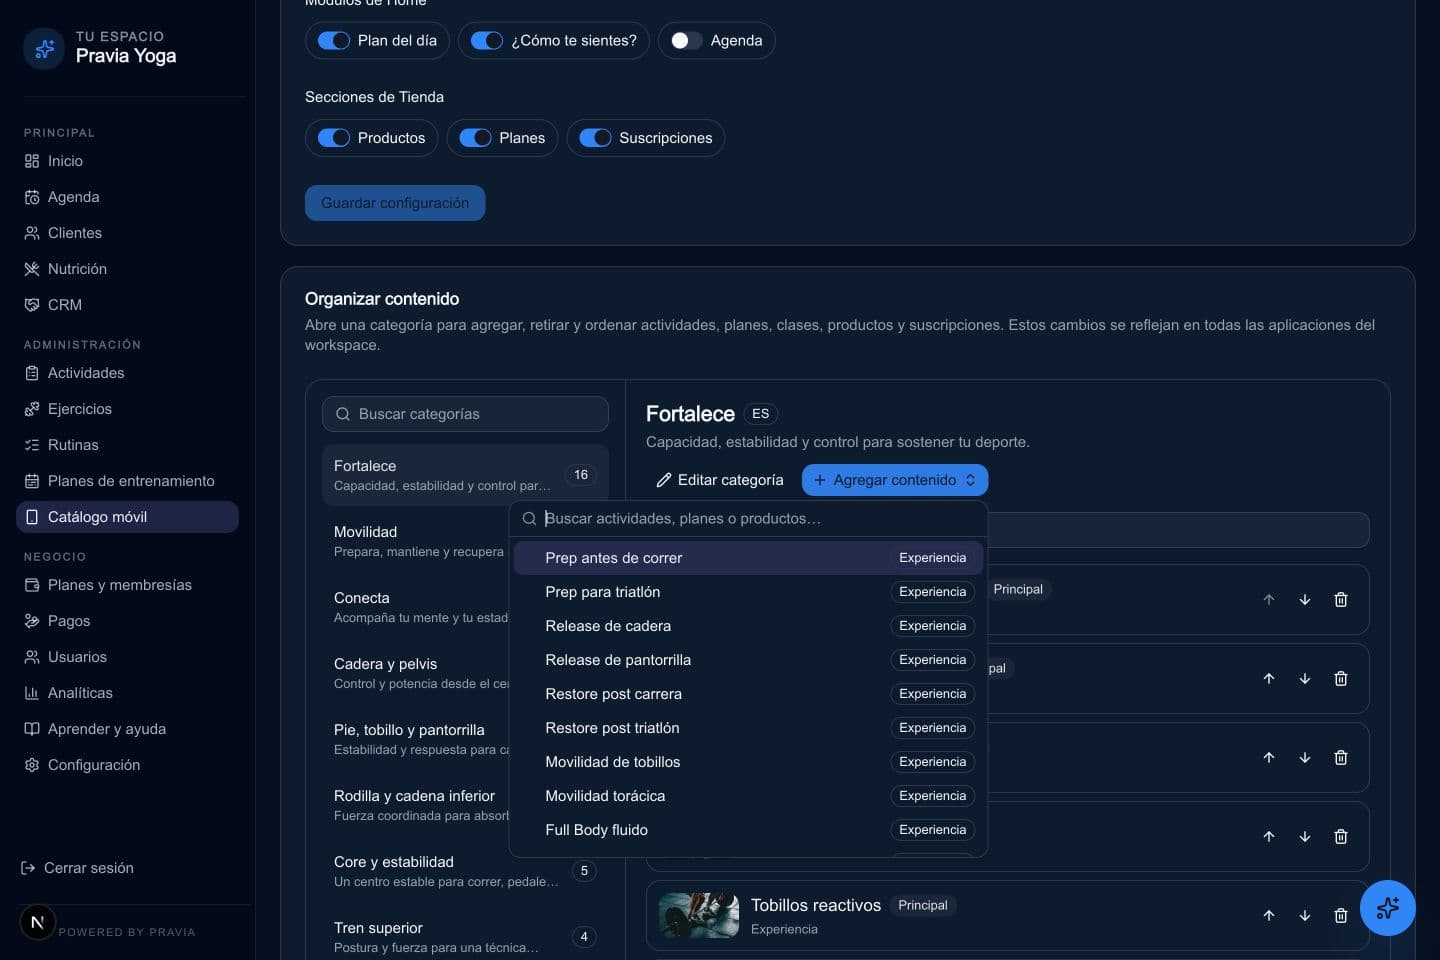
Task: Focus the Buscar categorías search field
Action: 465,414
